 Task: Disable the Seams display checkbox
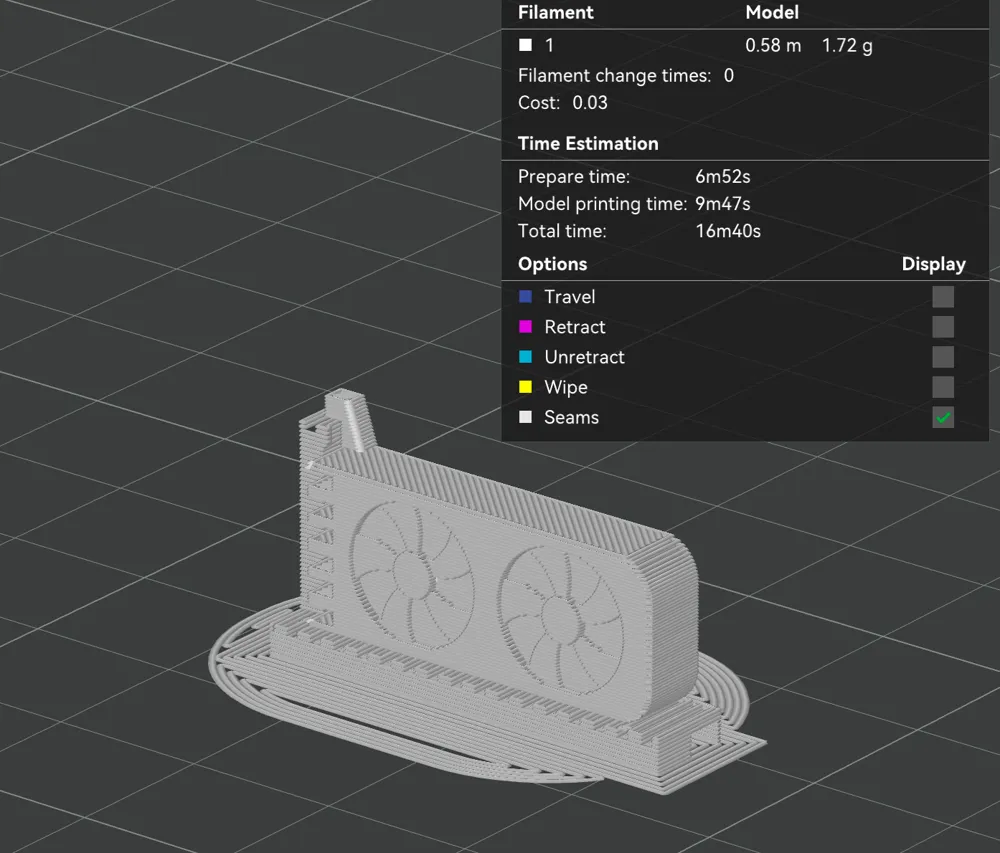click(941, 417)
